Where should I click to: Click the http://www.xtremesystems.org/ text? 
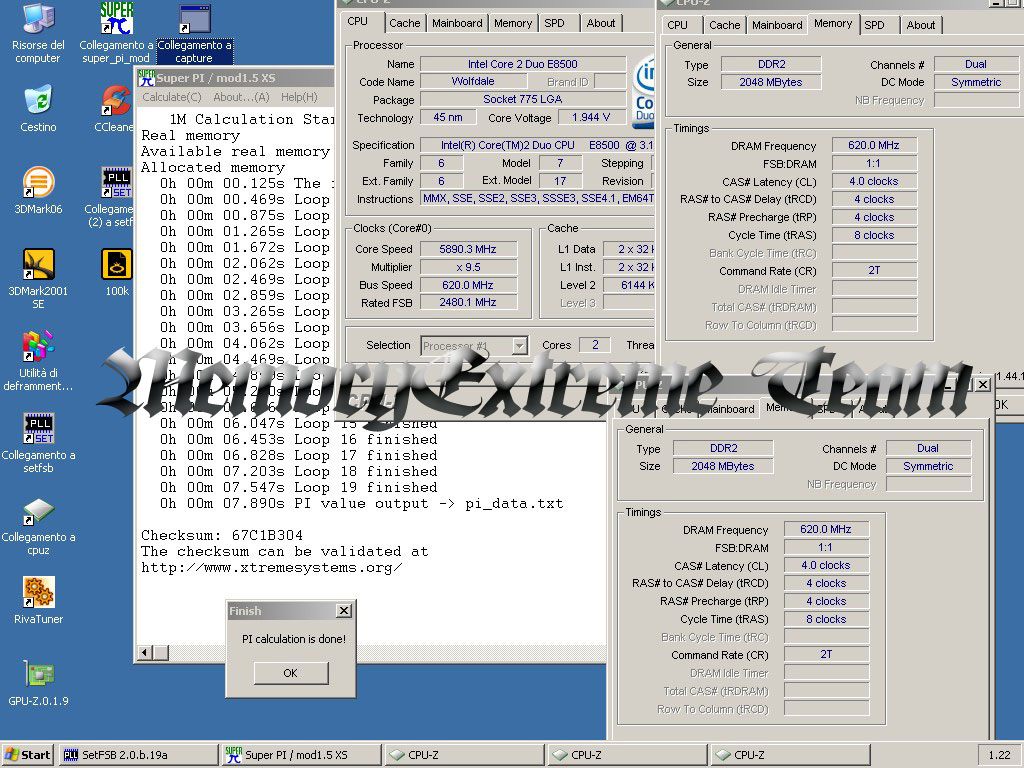[271, 568]
